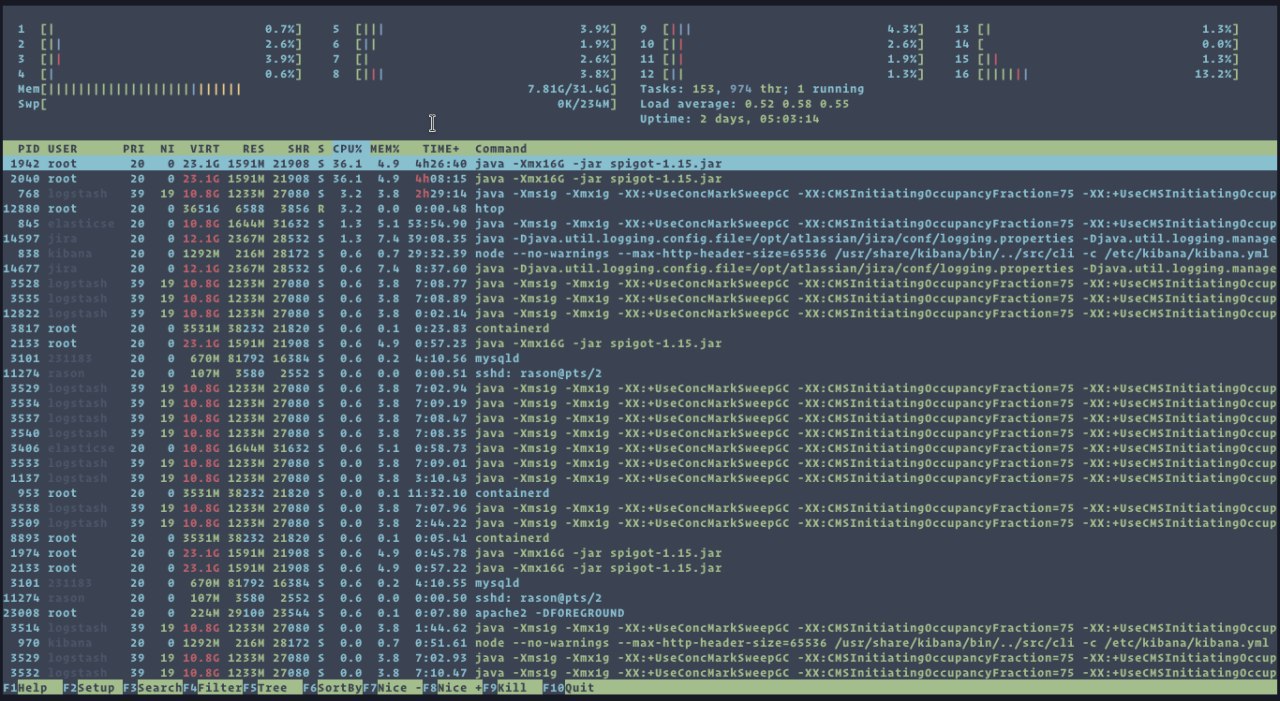This screenshot has height=701, width=1280.
Task: Sort by the MEM% column header
Action: click(x=385, y=148)
